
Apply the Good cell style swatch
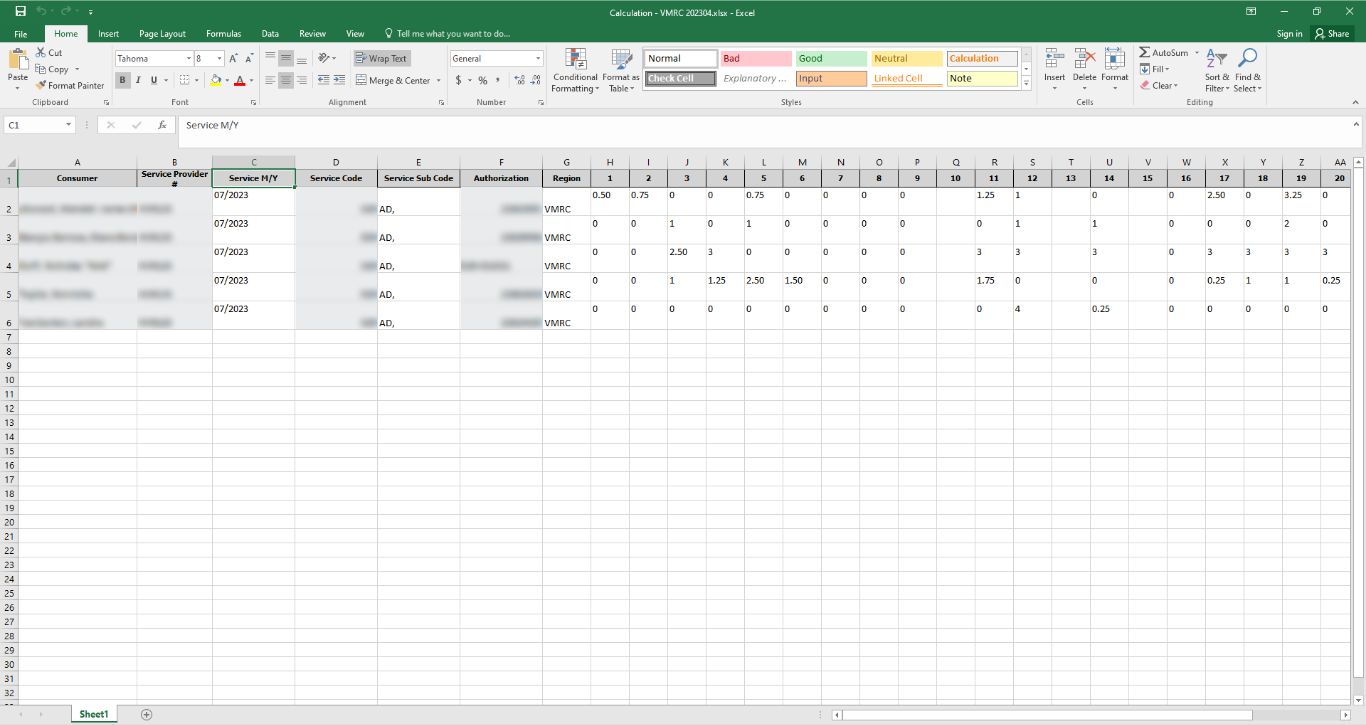[x=830, y=59]
